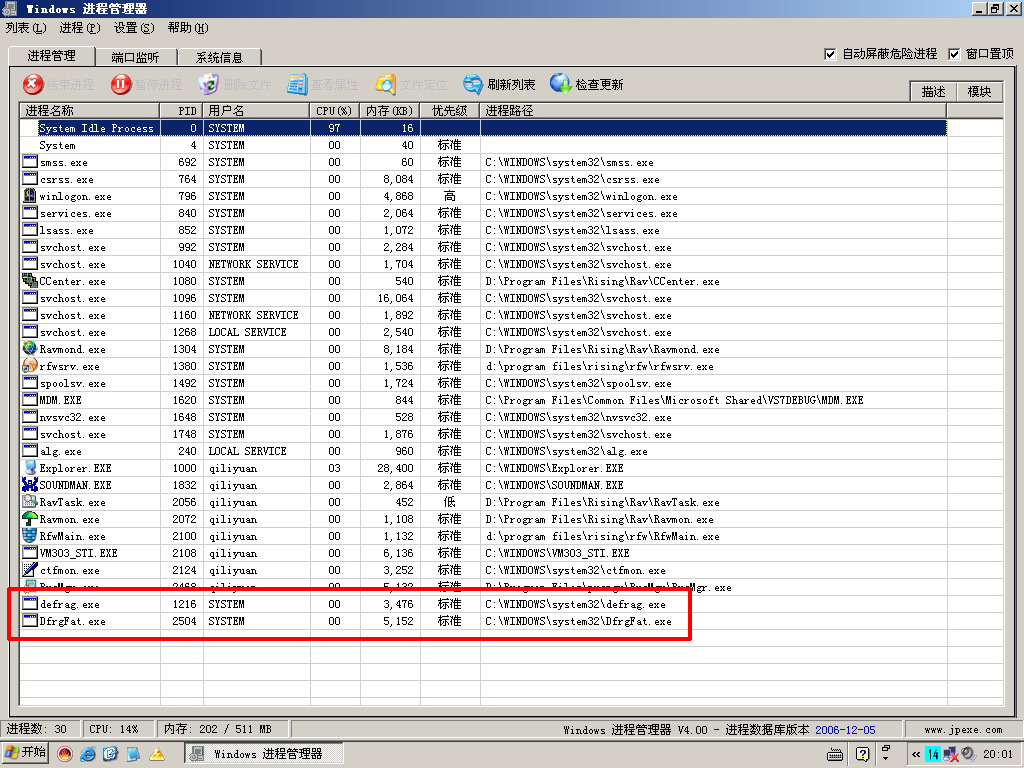Click the End Process red X icon
Image resolution: width=1024 pixels, height=768 pixels.
(33, 84)
